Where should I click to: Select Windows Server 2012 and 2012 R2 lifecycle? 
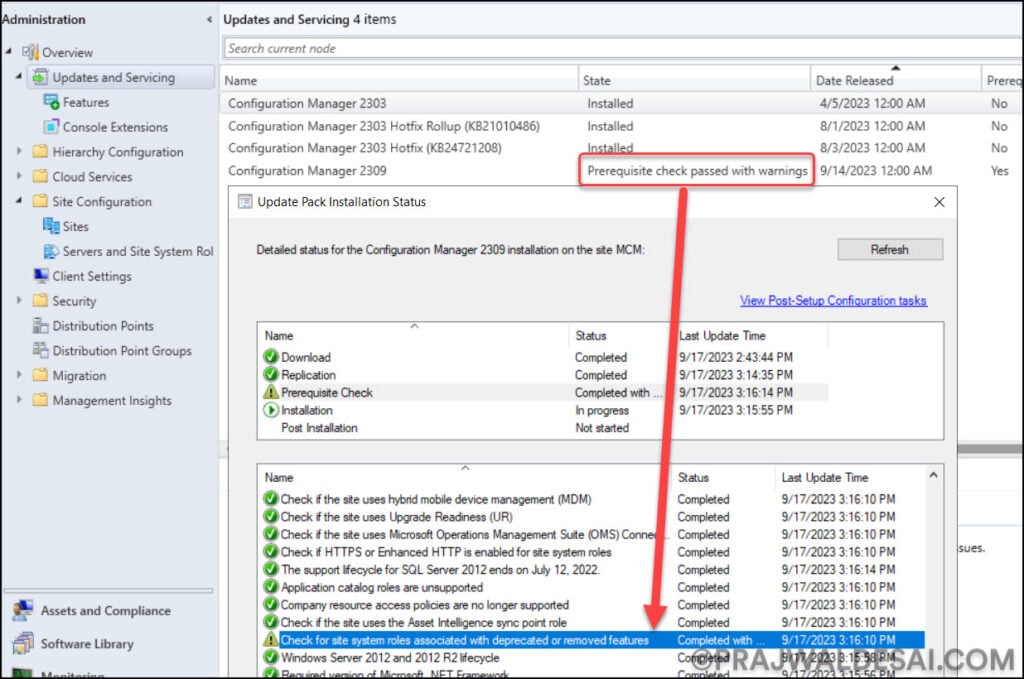(x=592, y=657)
